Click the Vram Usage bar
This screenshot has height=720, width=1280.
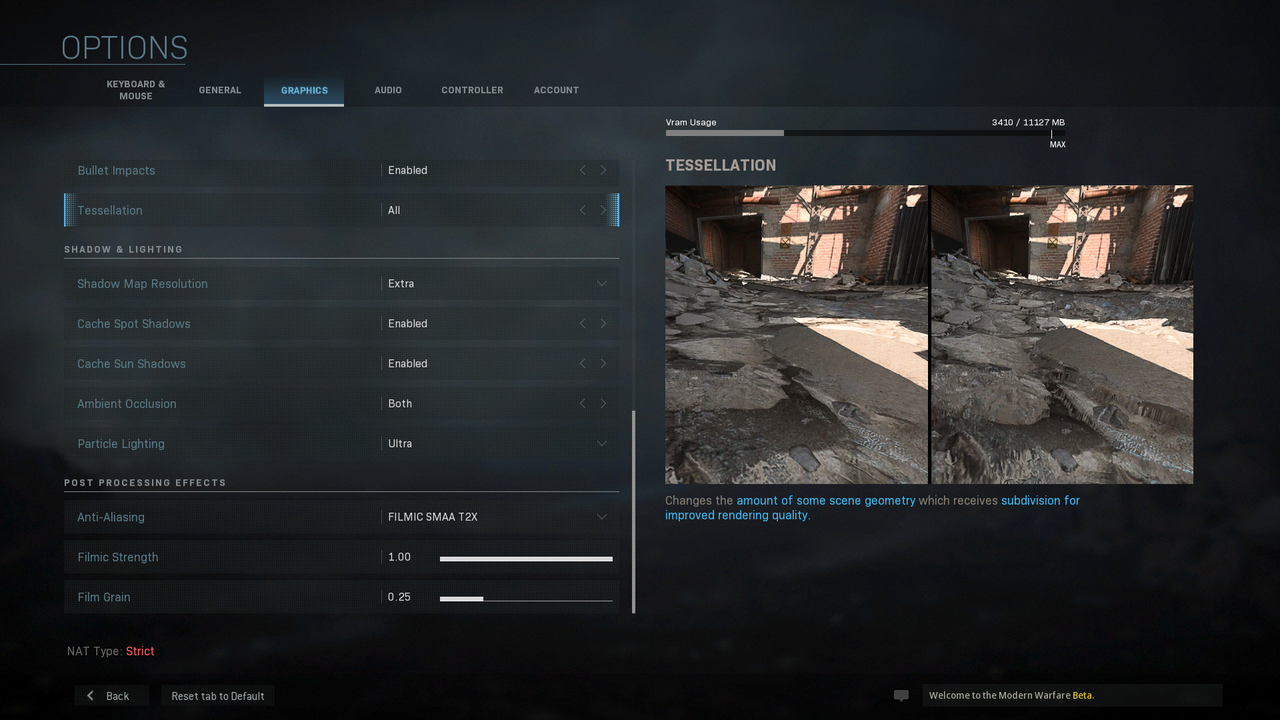pos(865,132)
